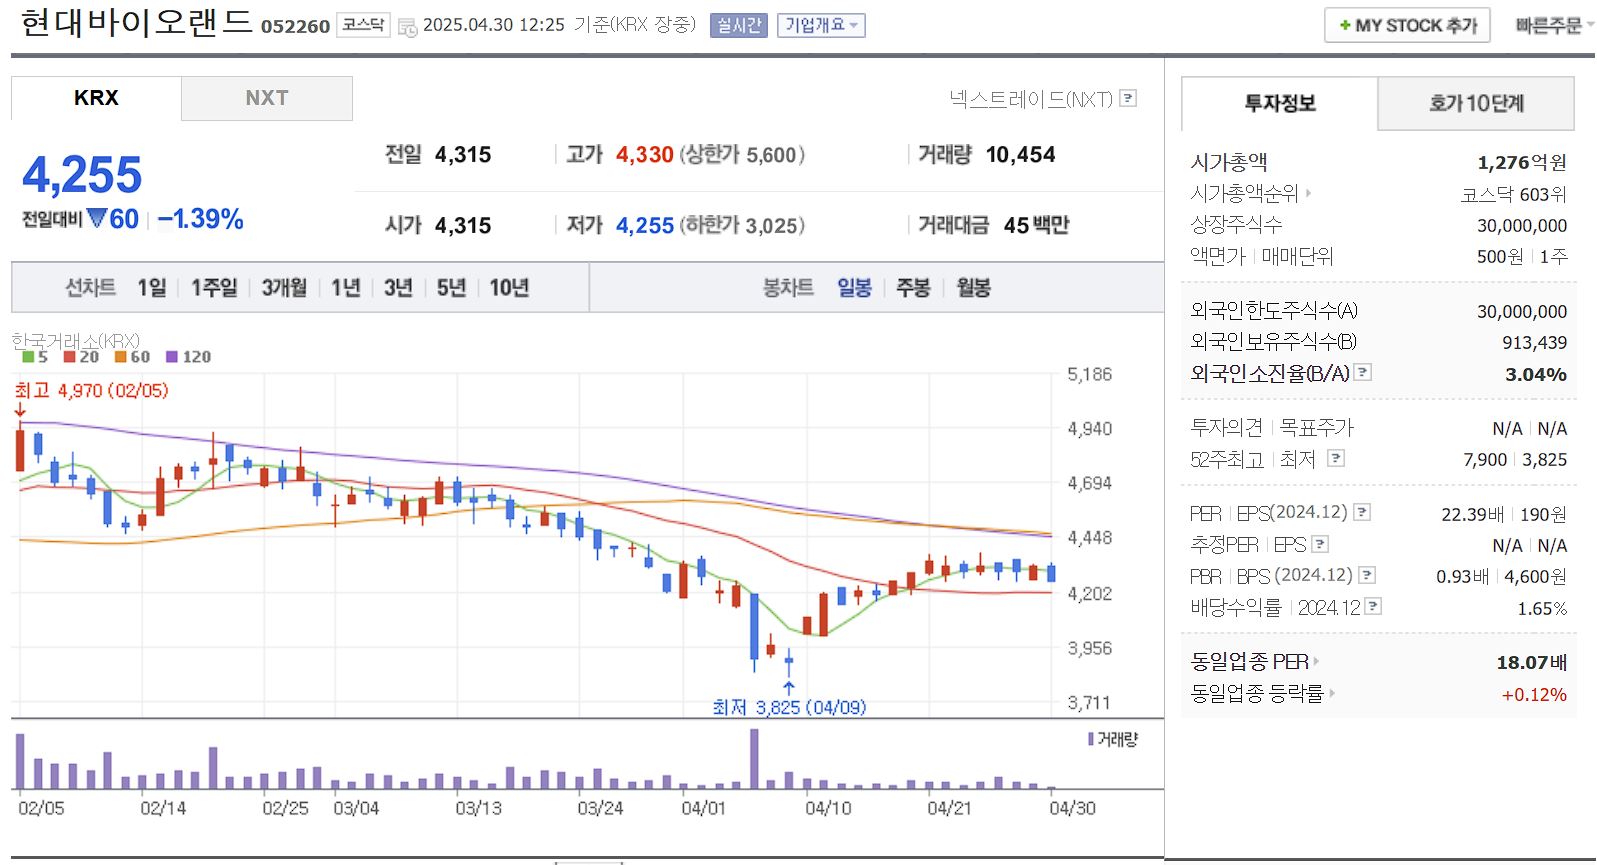Click 최저 3,825 (04/09) chart marker
The width and height of the screenshot is (1597, 865).
click(789, 707)
